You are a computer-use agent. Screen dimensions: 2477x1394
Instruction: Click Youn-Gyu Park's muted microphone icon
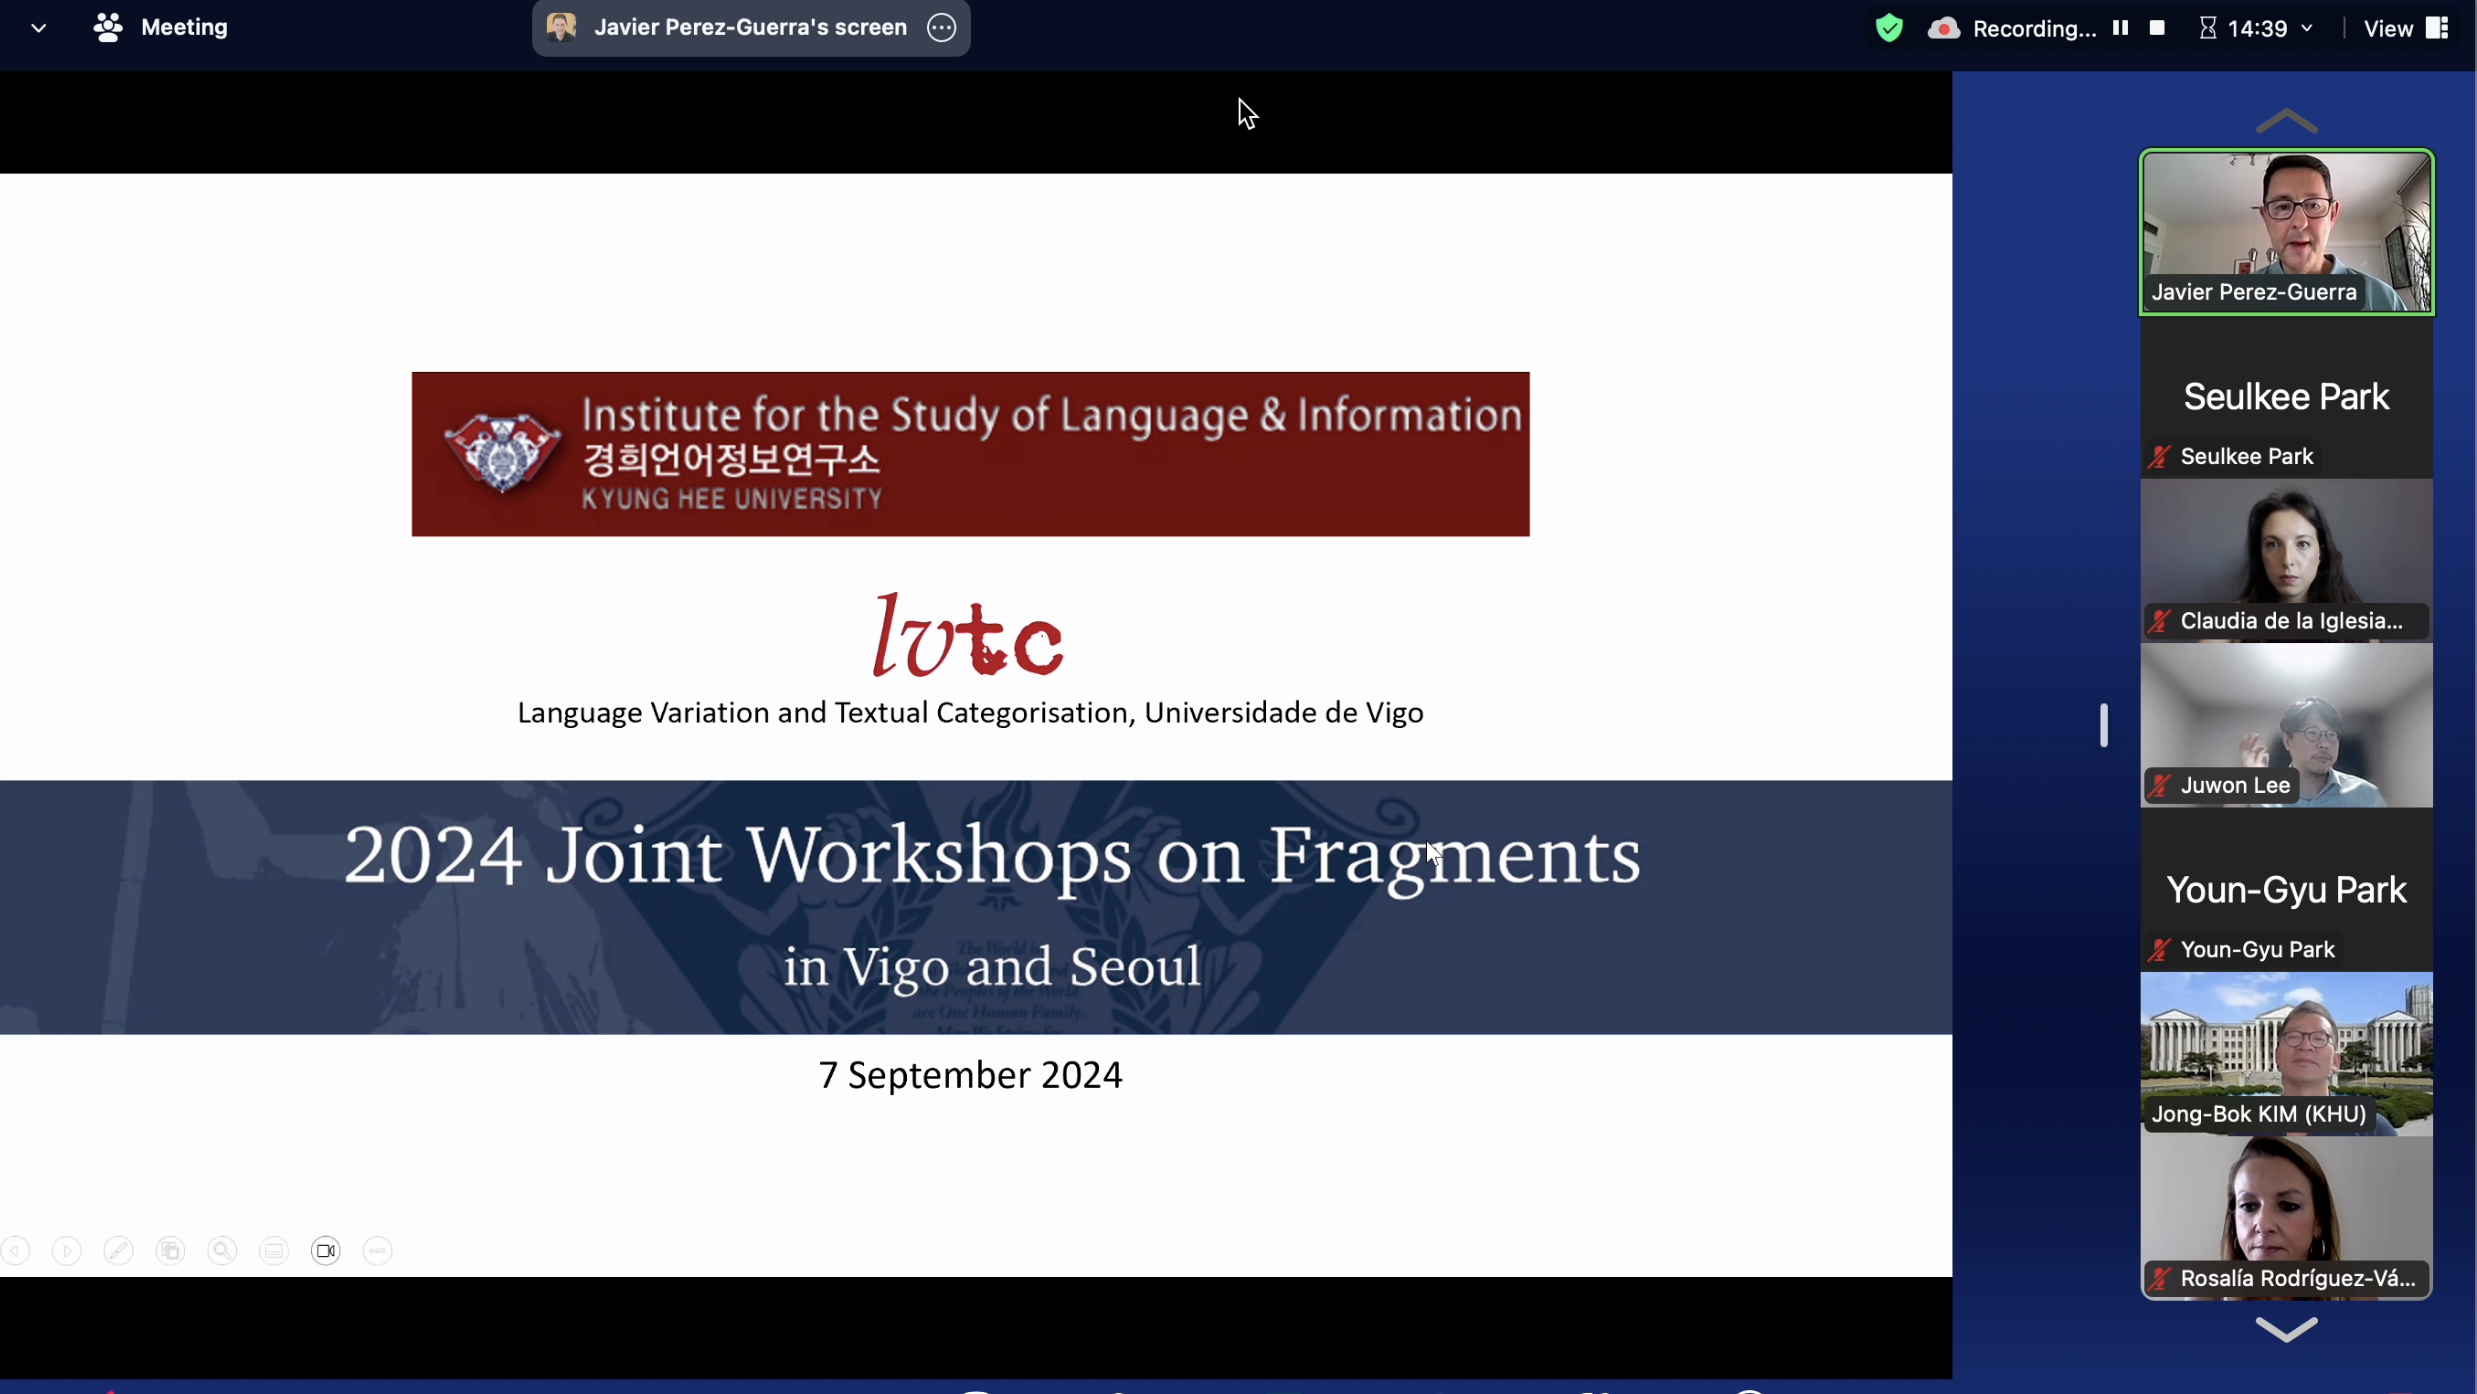2160,950
